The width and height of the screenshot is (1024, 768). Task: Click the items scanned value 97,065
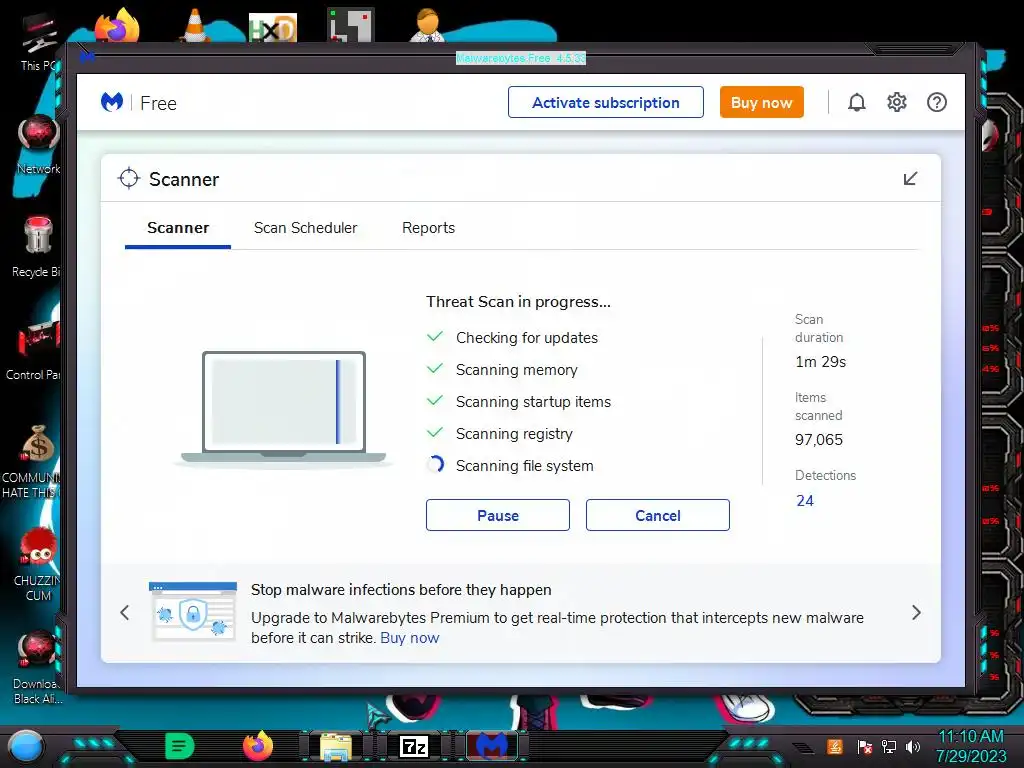[819, 440]
